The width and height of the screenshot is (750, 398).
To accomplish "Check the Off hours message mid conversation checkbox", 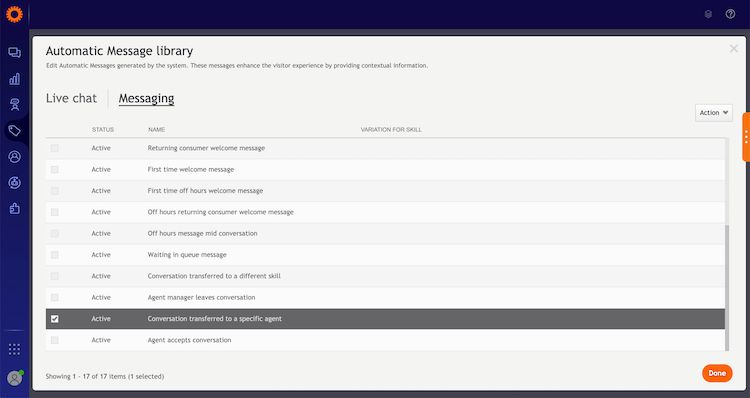I will pyautogui.click(x=55, y=233).
